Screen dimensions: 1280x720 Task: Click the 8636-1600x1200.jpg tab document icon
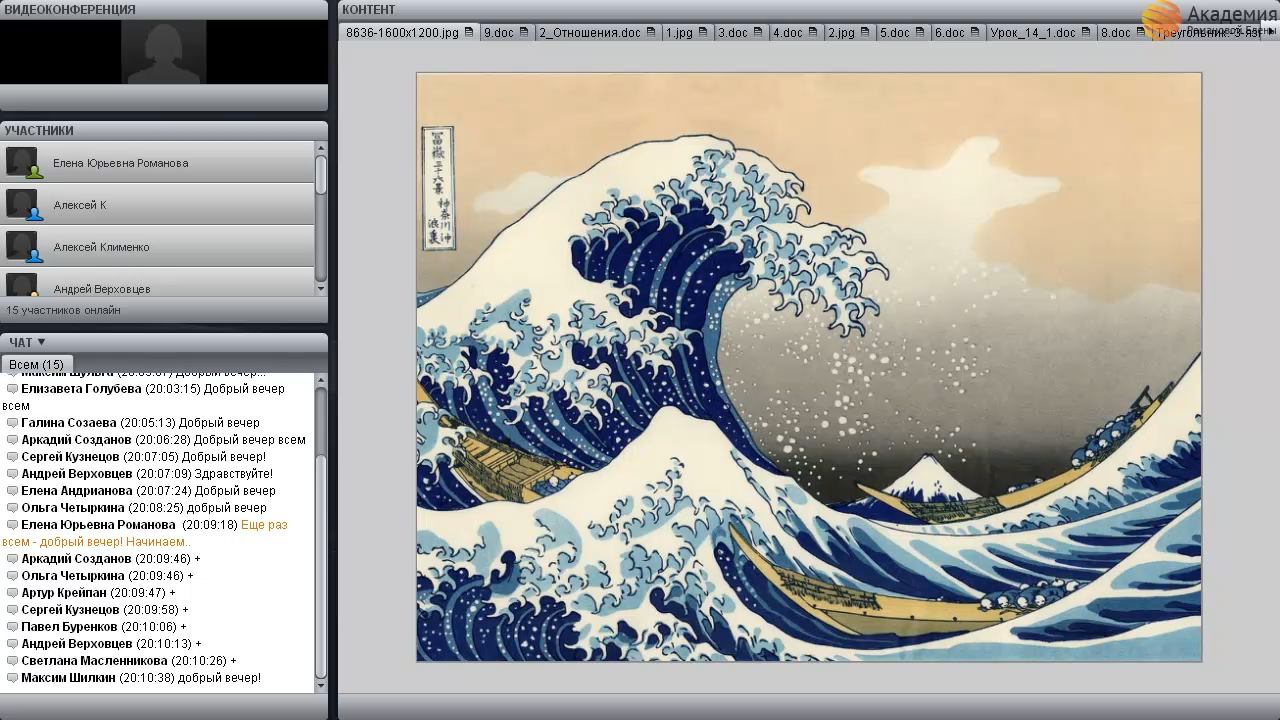(x=470, y=33)
